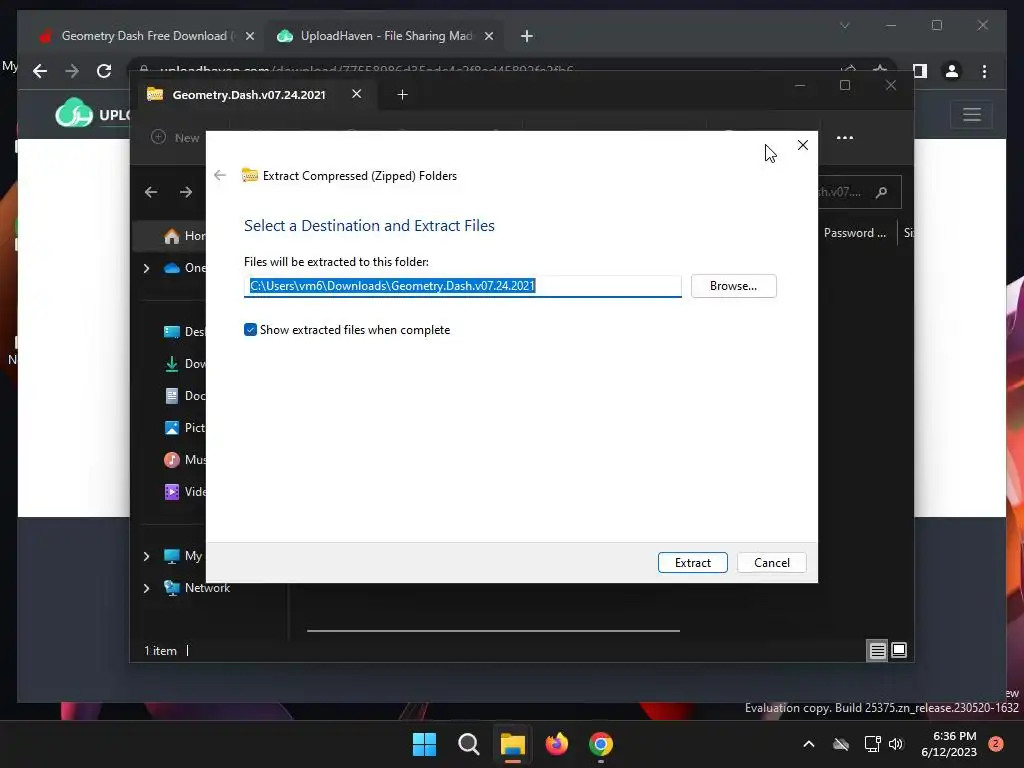The height and width of the screenshot is (768, 1024).
Task: Close the UploadHaven browser tab
Action: click(488, 37)
